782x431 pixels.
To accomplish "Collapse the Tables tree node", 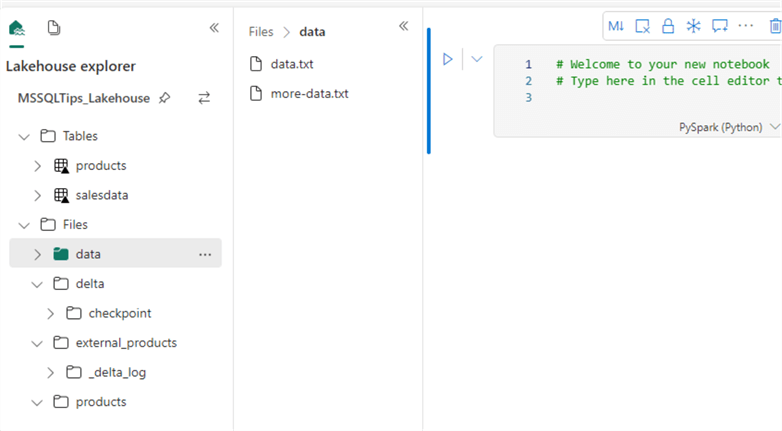I will [x=25, y=136].
